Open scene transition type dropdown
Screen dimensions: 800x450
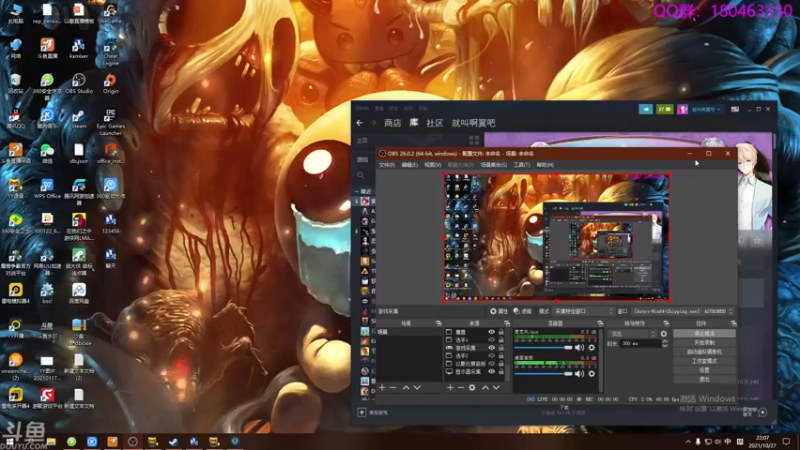tap(632, 334)
